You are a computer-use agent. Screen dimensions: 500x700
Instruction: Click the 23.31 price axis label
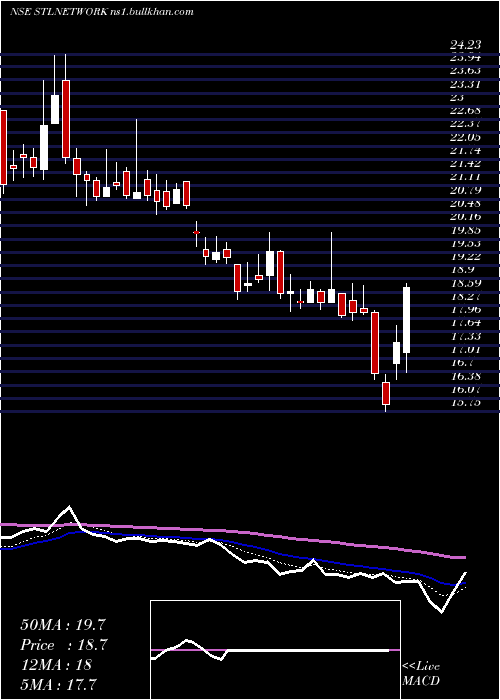tap(465, 84)
